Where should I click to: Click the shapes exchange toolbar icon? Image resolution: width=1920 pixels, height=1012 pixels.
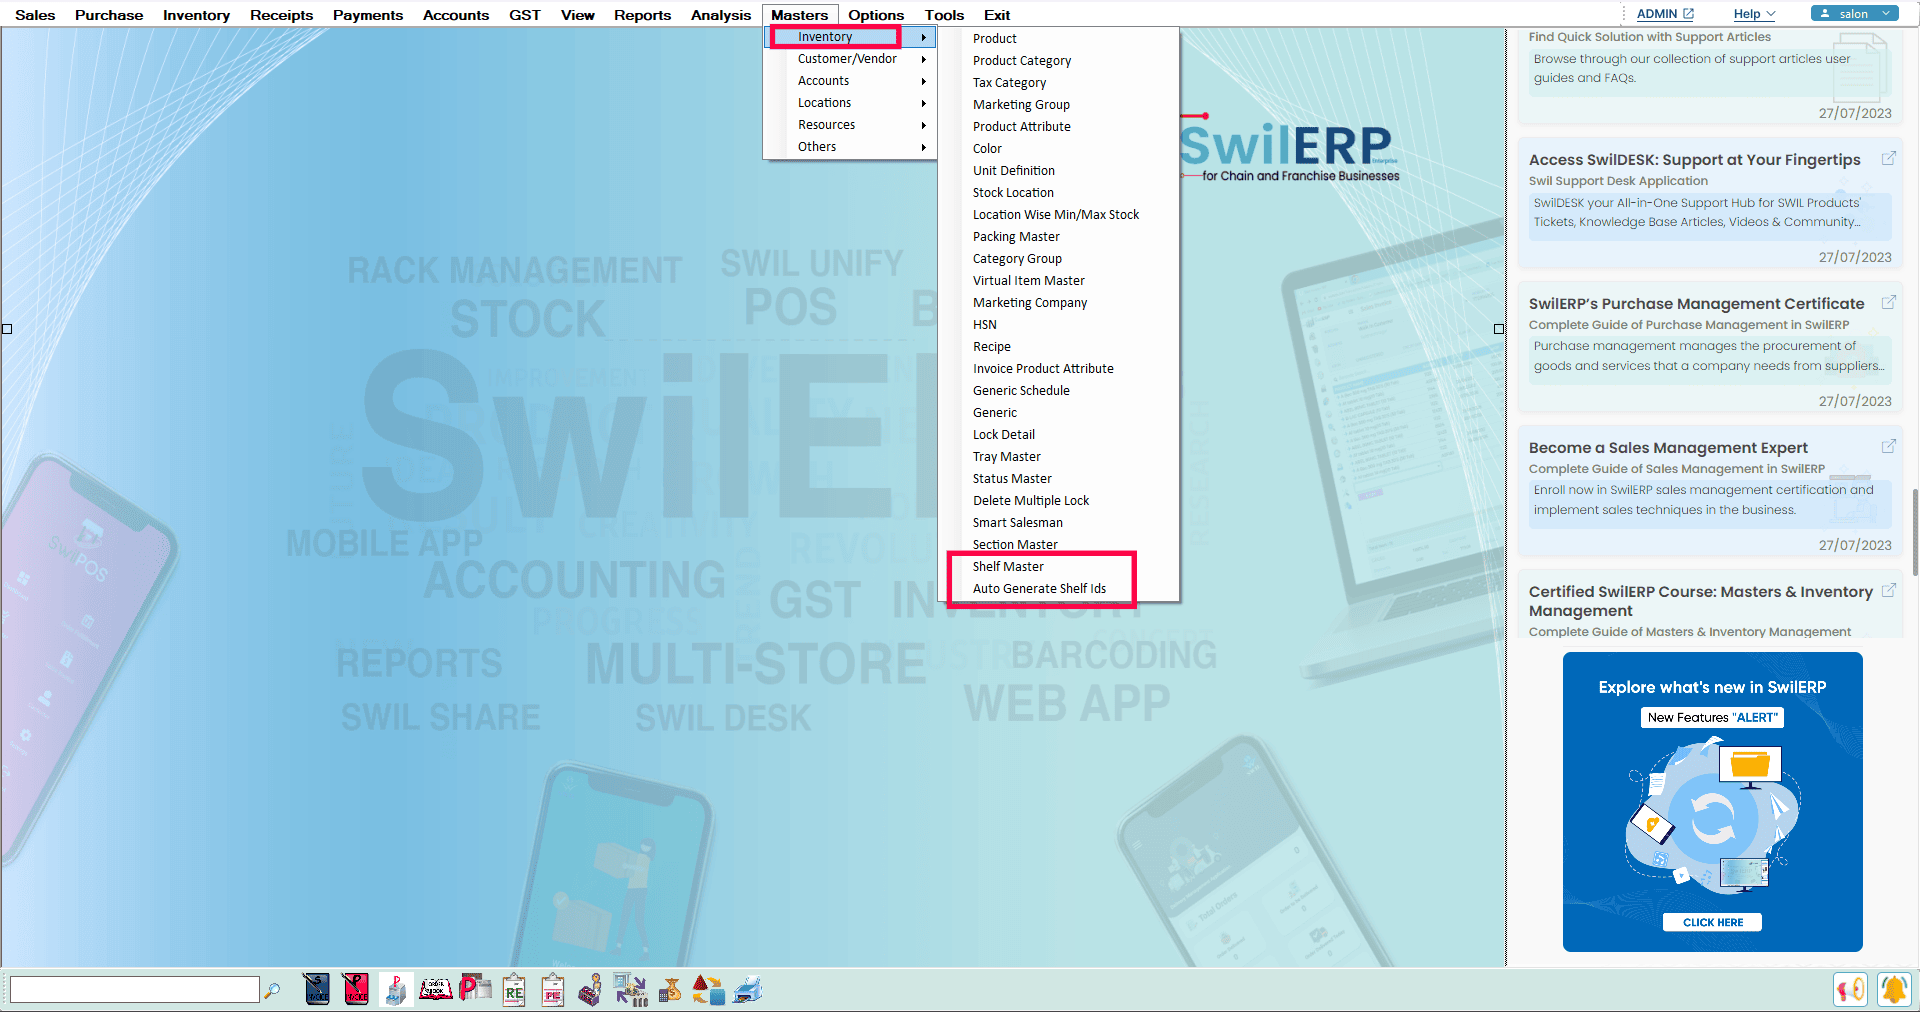pyautogui.click(x=708, y=989)
